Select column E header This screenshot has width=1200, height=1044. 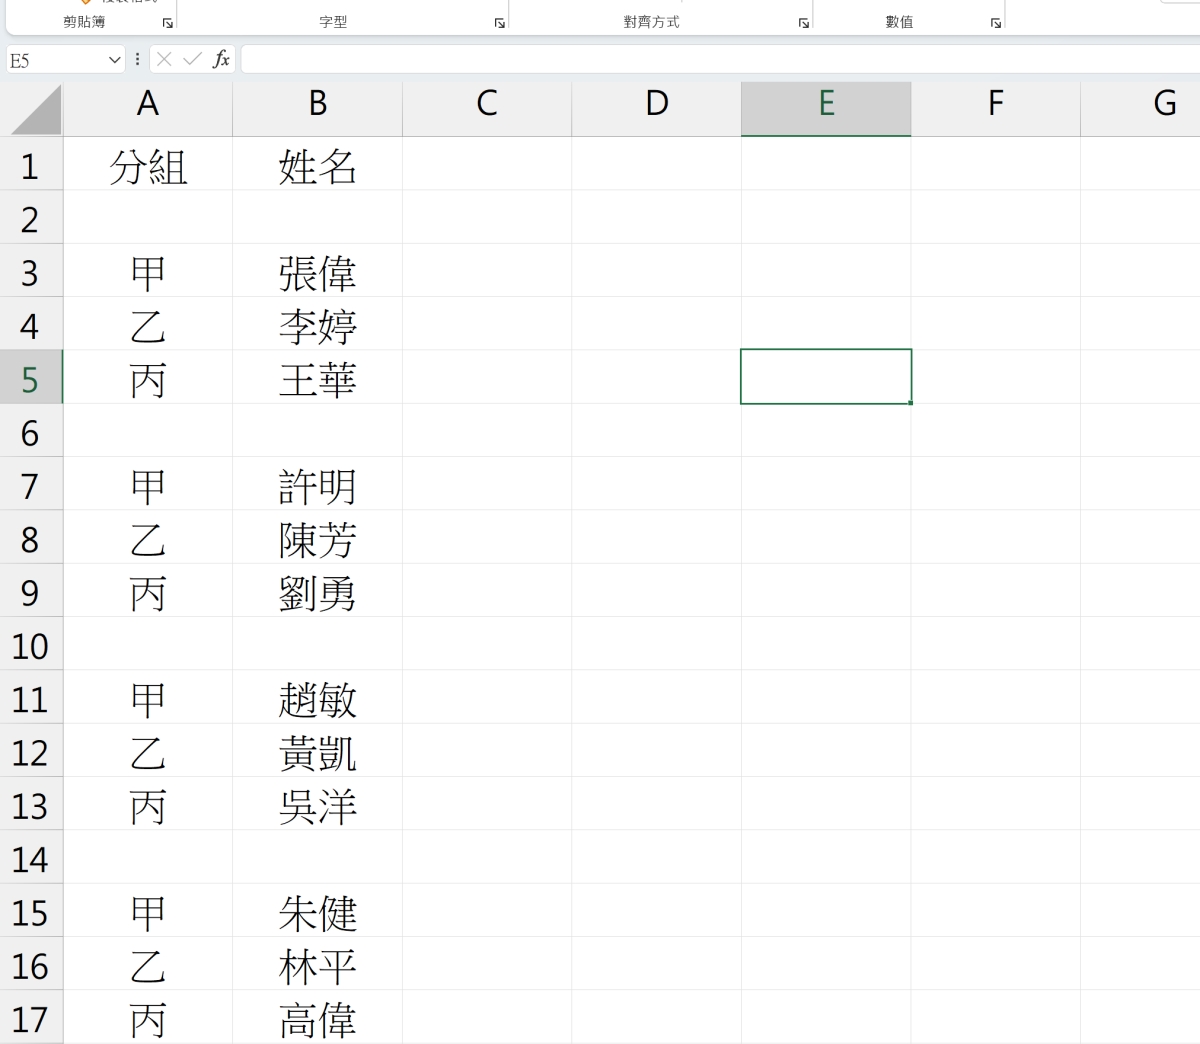tap(826, 104)
